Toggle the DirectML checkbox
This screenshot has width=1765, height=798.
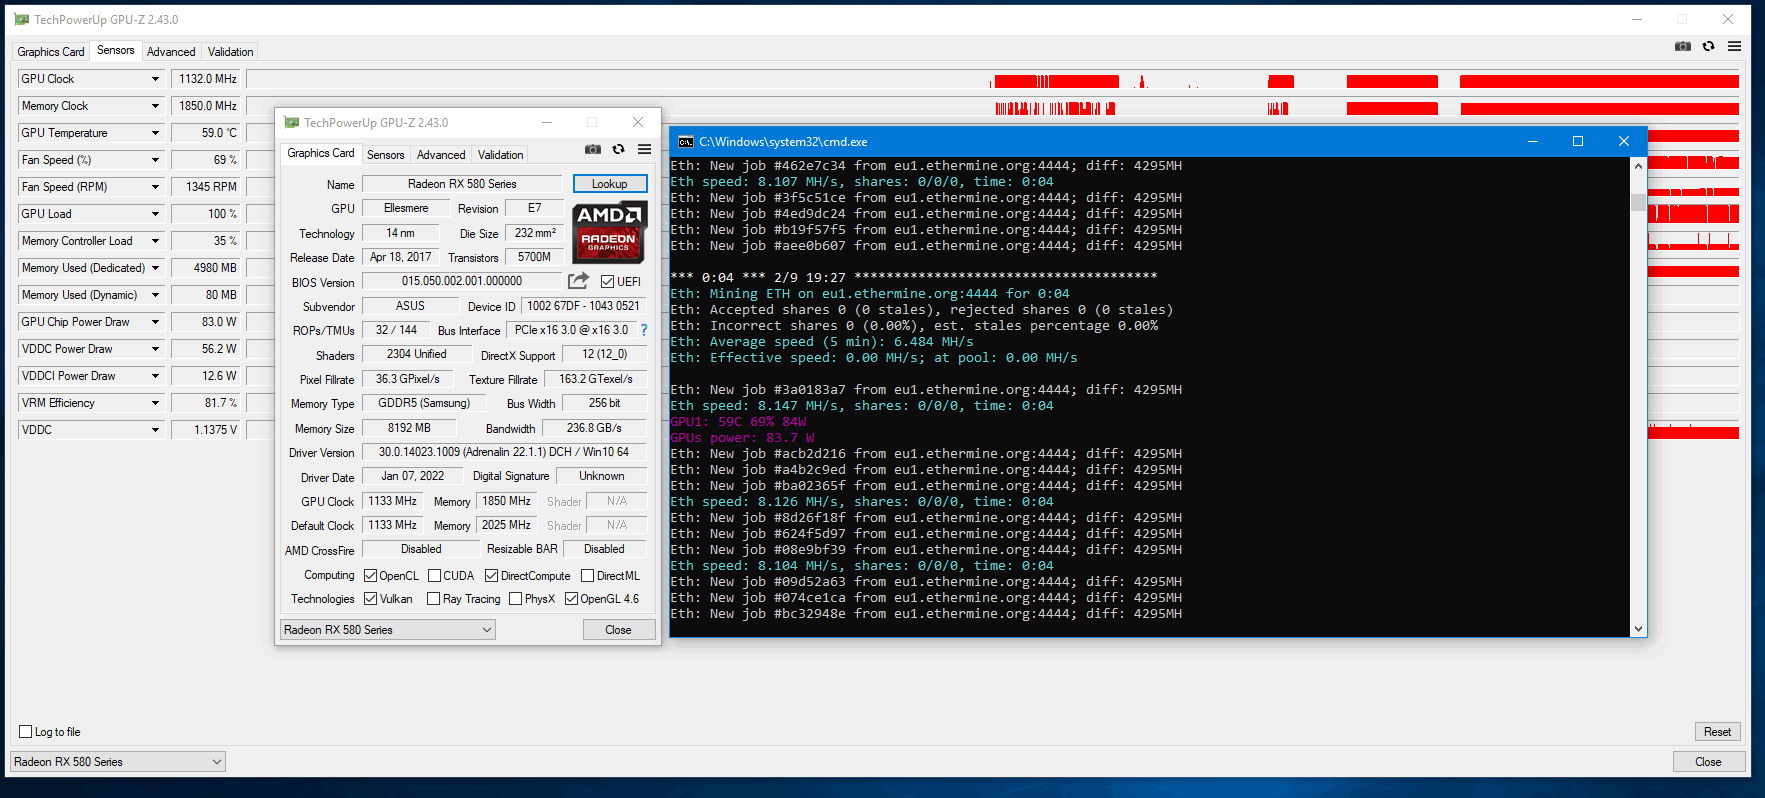(588, 576)
